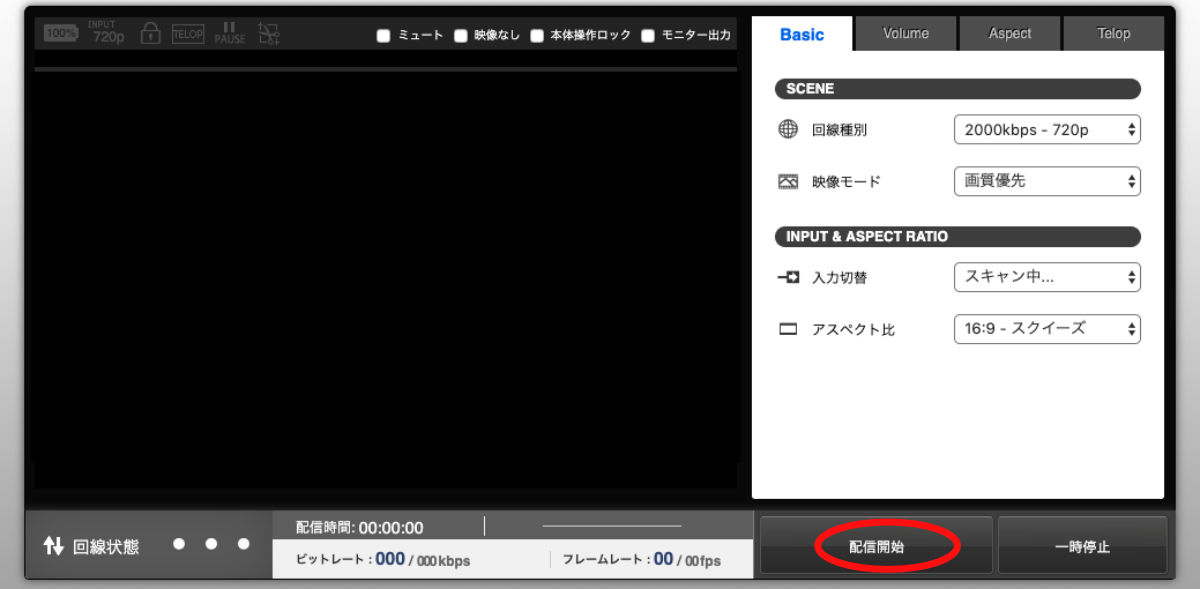Expand the 映像モード dropdown set to 画質優先
Image resolution: width=1200 pixels, height=589 pixels.
click(x=1047, y=181)
